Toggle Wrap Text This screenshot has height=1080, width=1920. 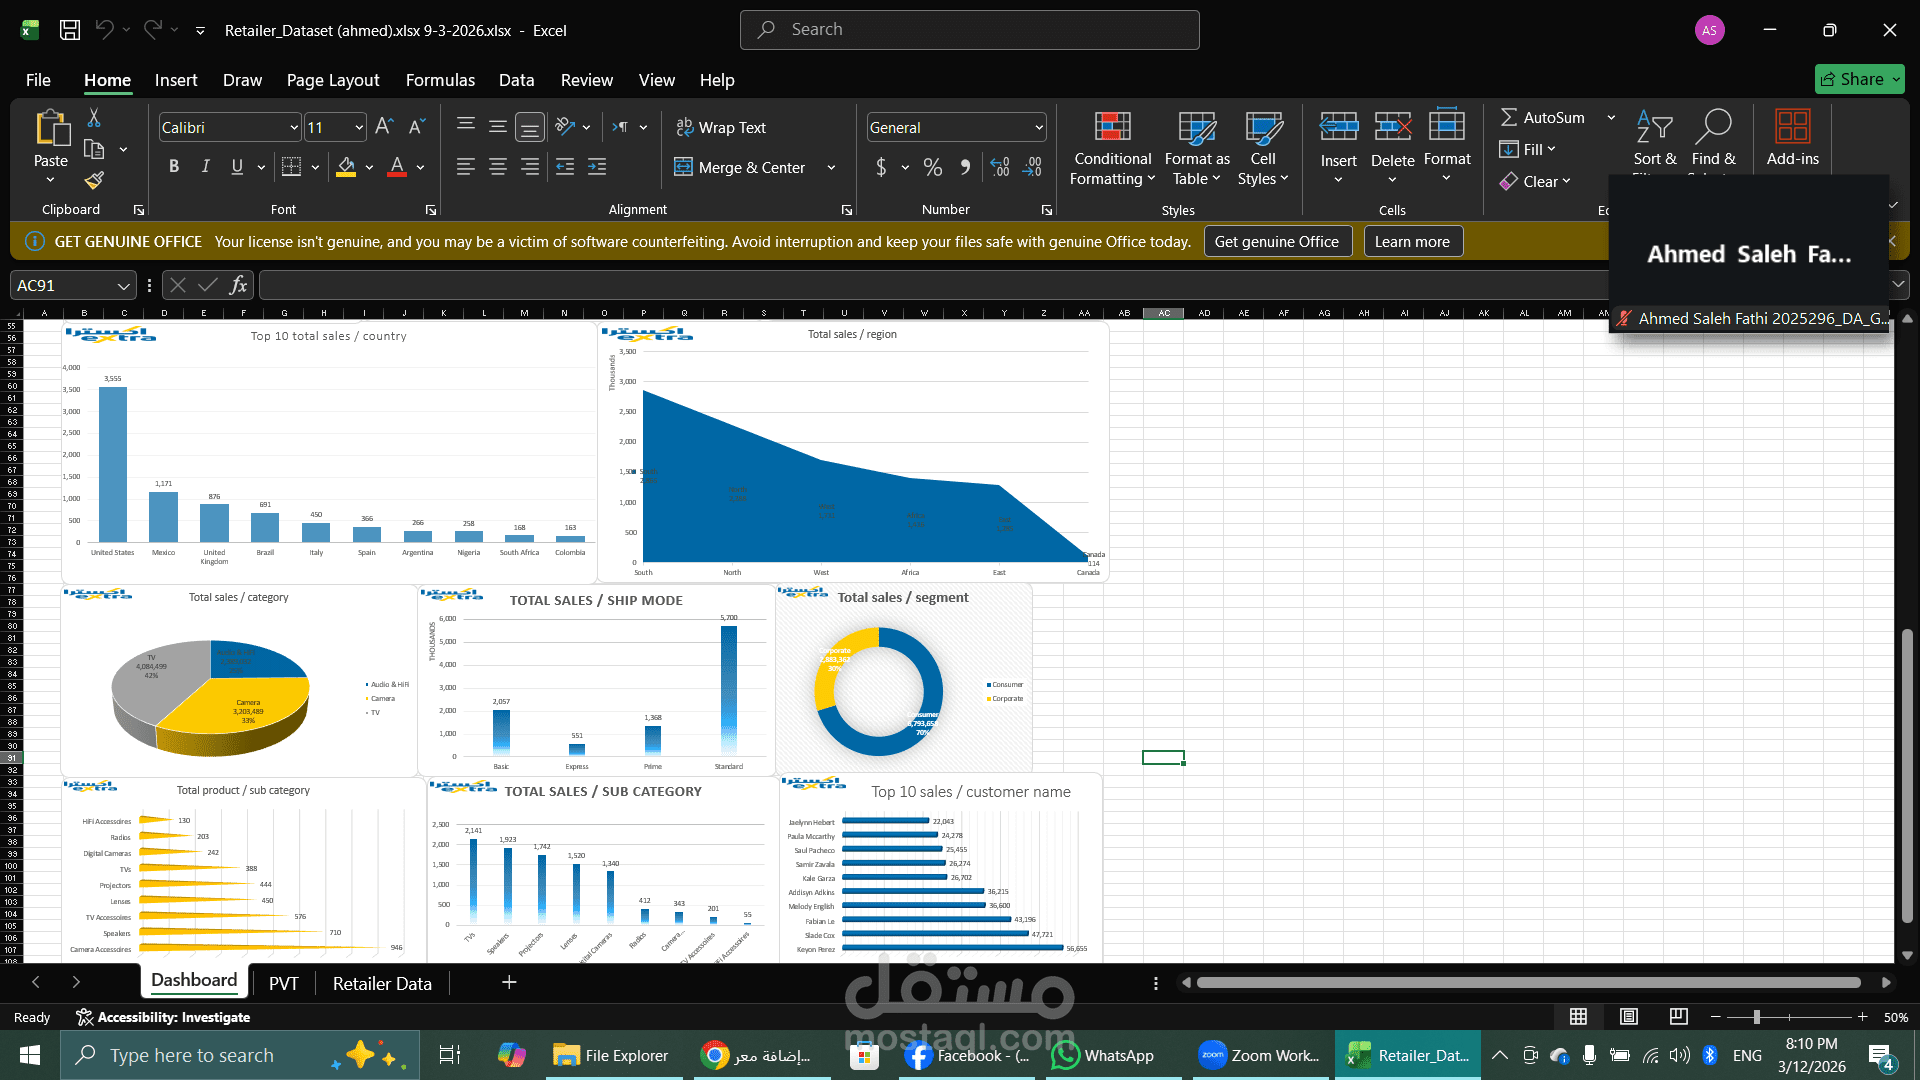pyautogui.click(x=721, y=127)
